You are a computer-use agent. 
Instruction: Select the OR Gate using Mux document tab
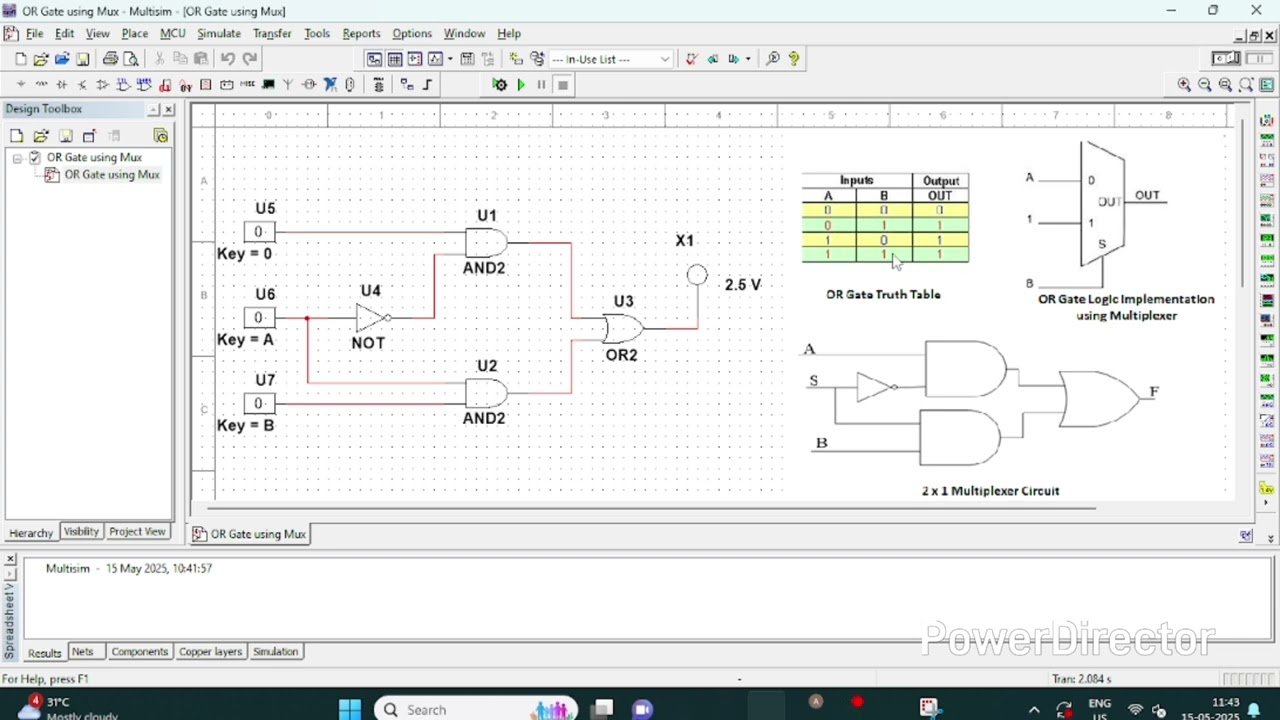point(249,534)
